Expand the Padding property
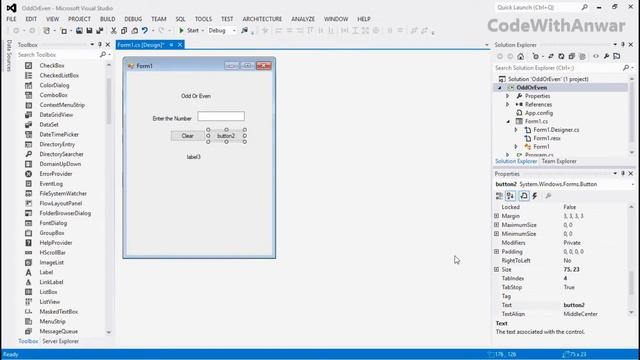Image resolution: width=640 pixels, height=360 pixels. click(496, 251)
